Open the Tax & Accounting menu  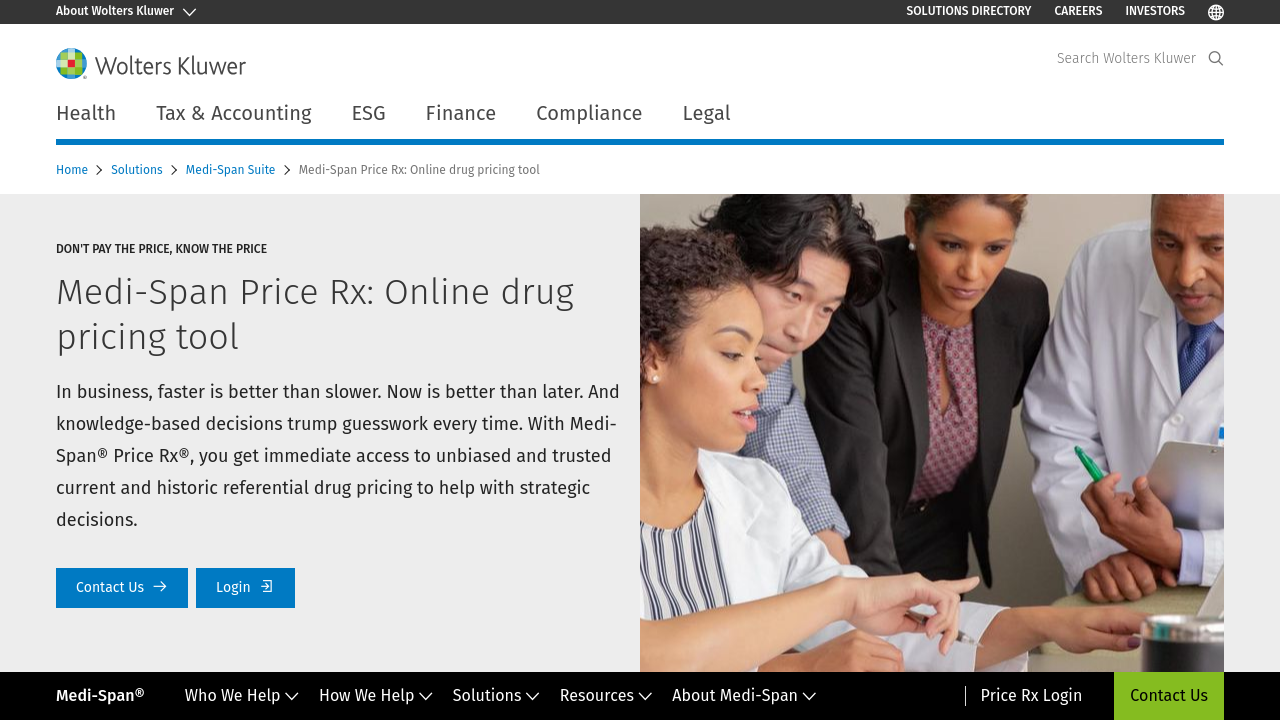[x=233, y=113]
